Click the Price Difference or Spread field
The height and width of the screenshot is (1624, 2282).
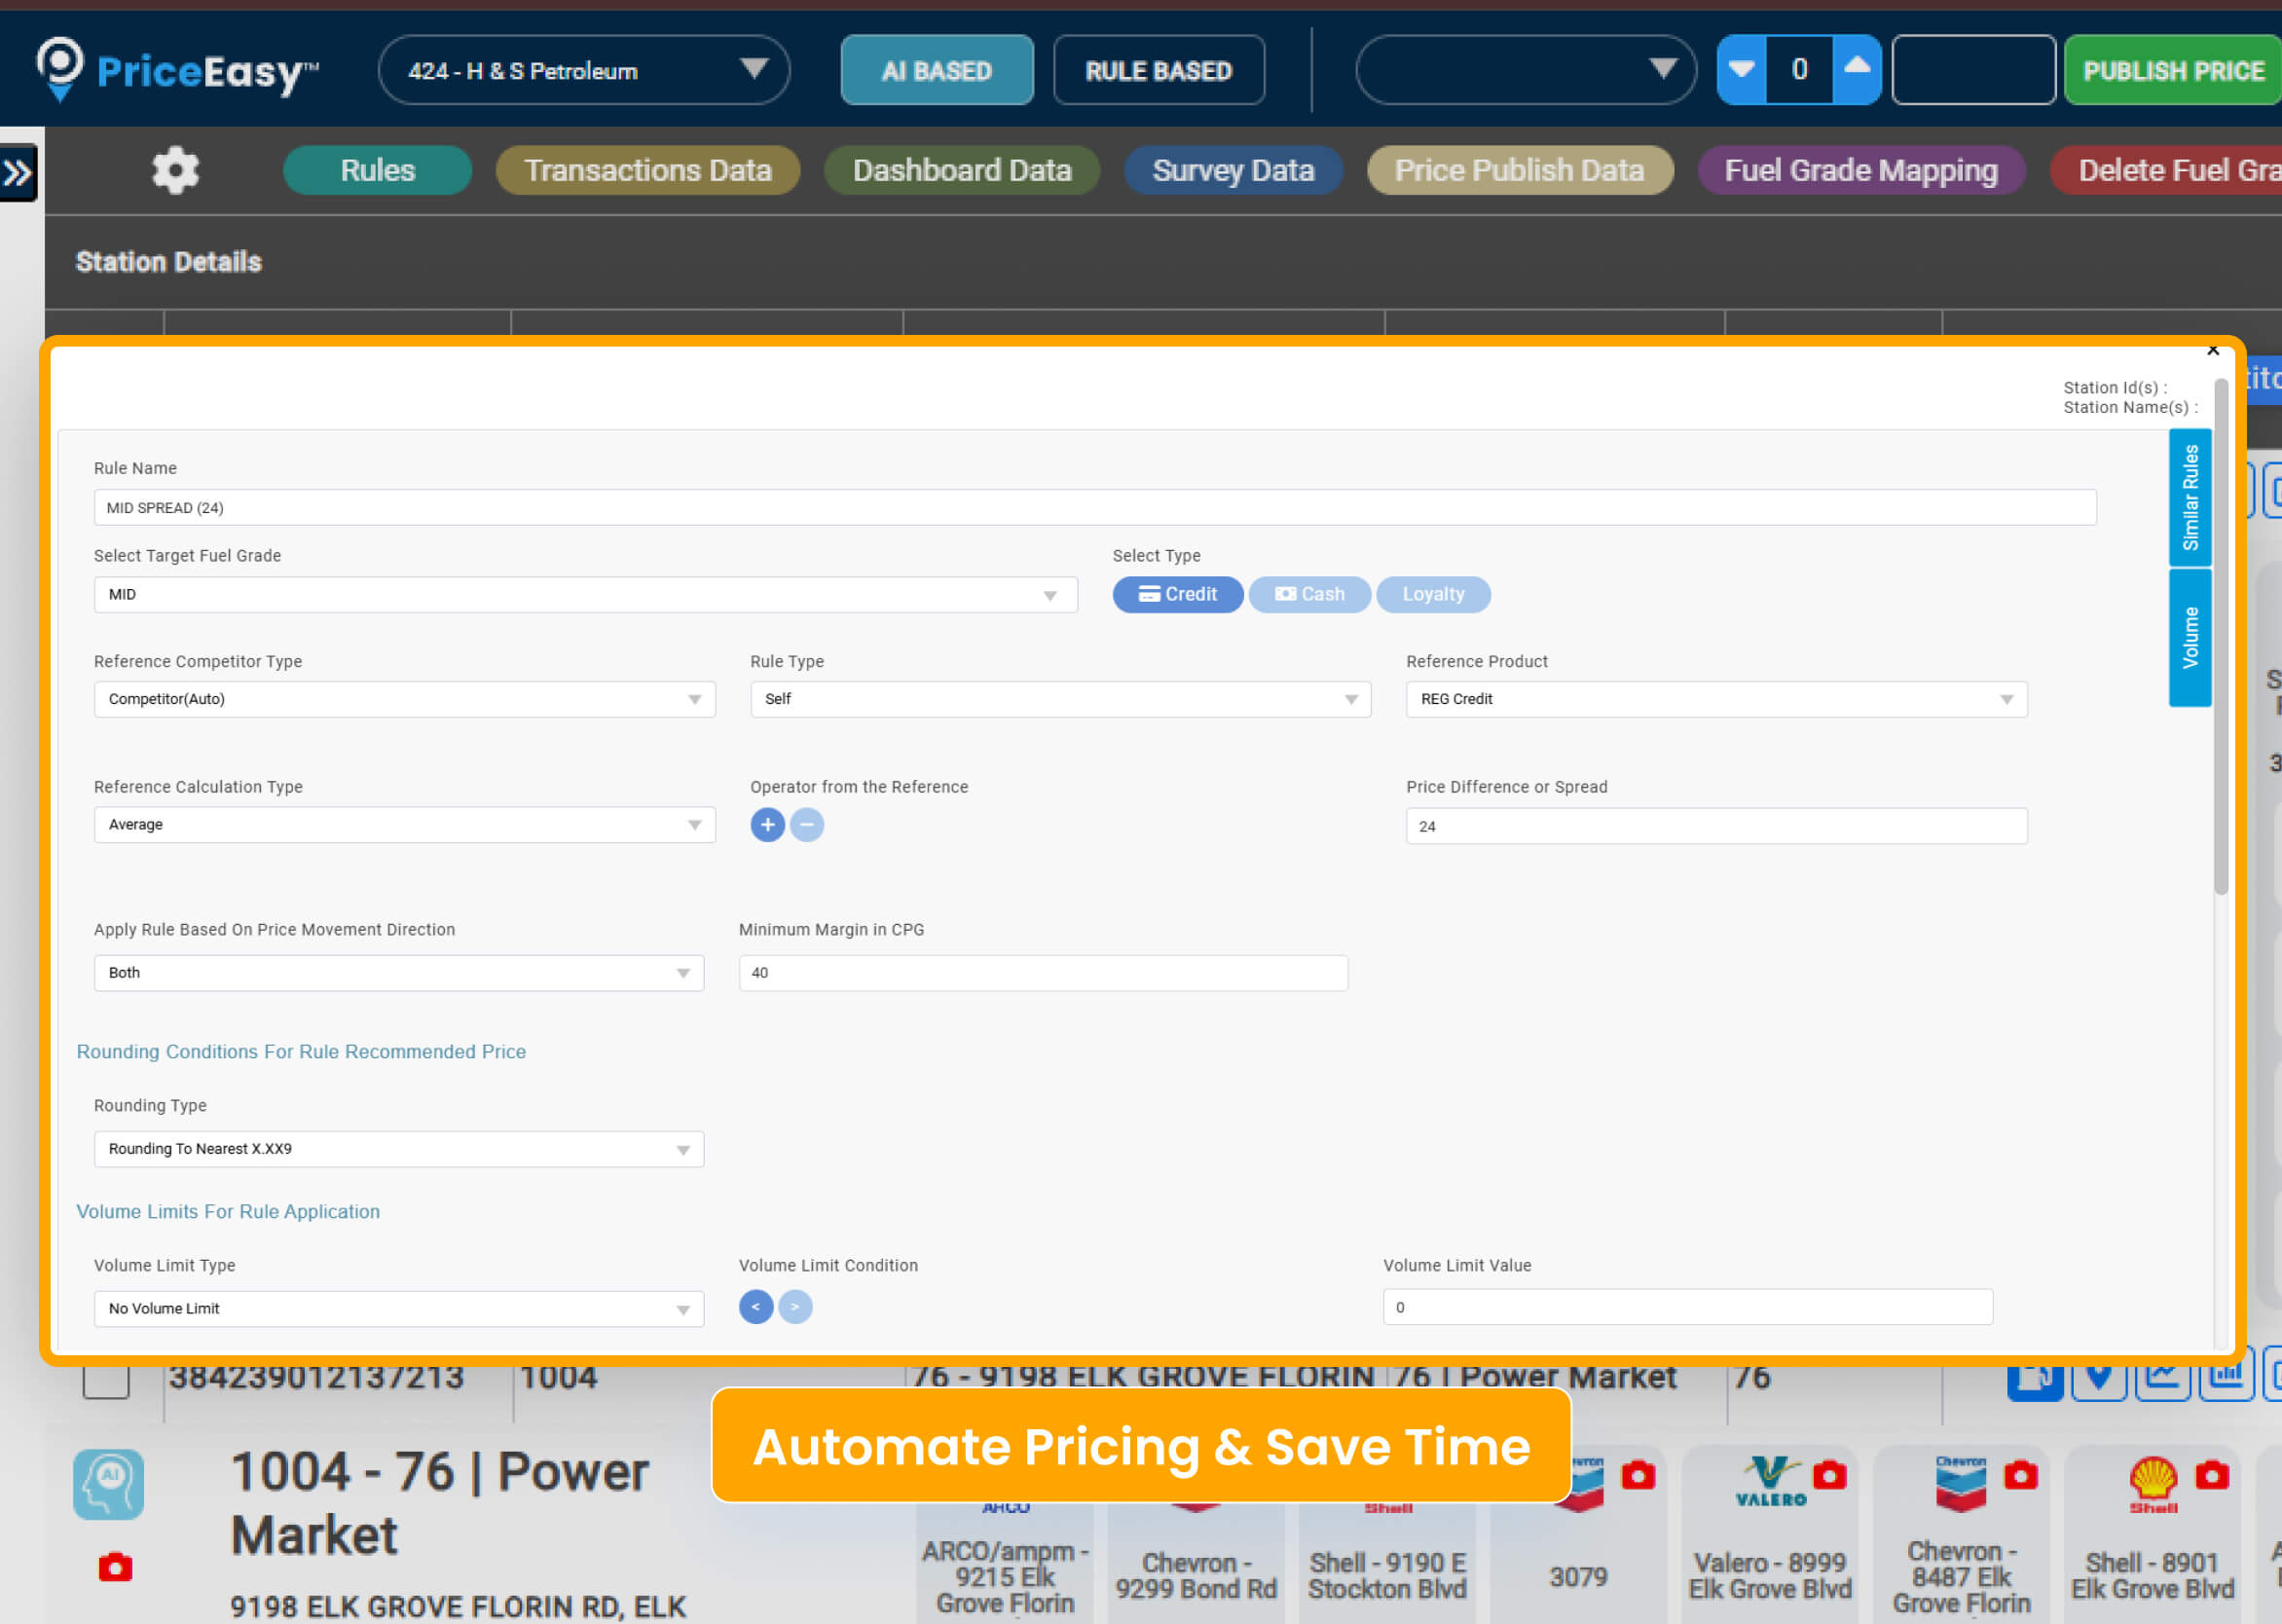coord(1716,826)
